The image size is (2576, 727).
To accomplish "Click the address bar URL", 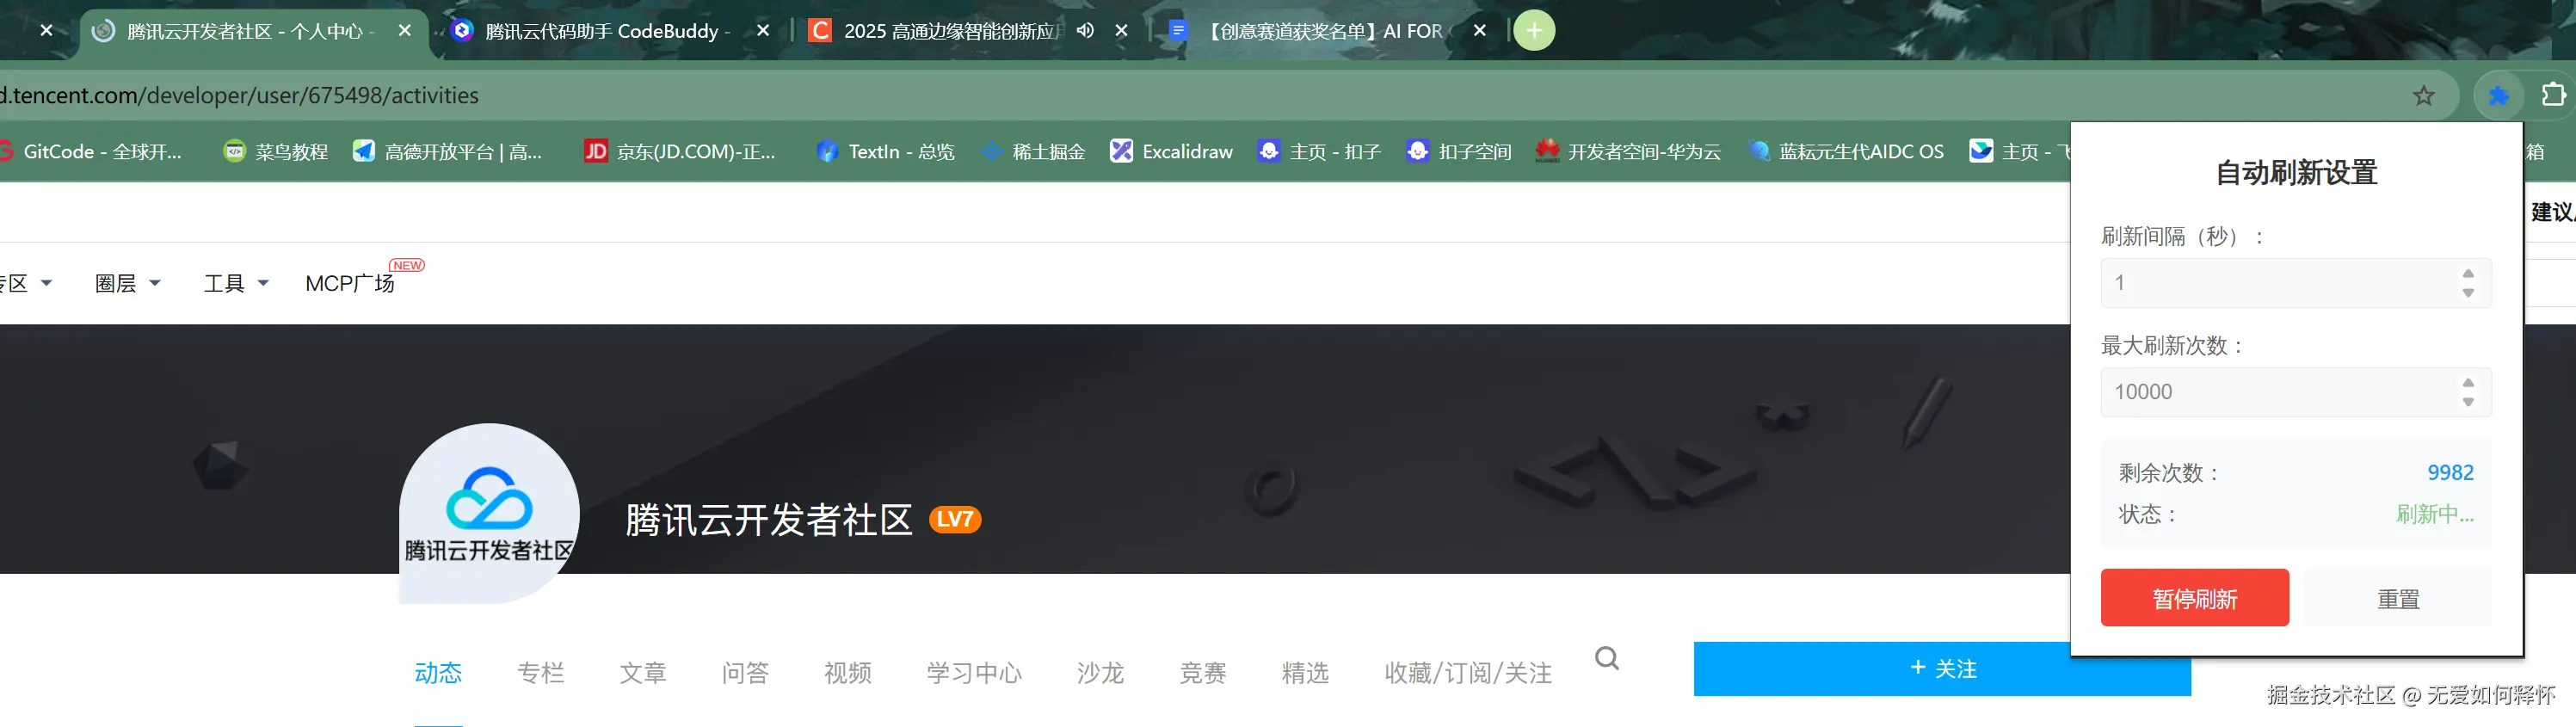I will click(x=240, y=96).
